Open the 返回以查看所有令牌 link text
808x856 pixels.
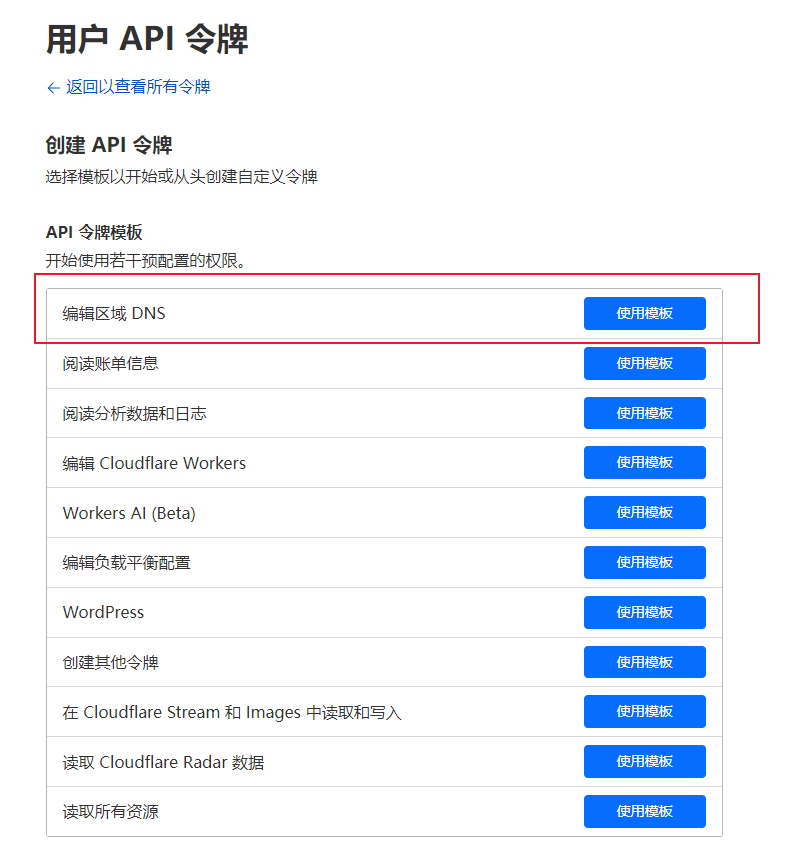(x=138, y=87)
